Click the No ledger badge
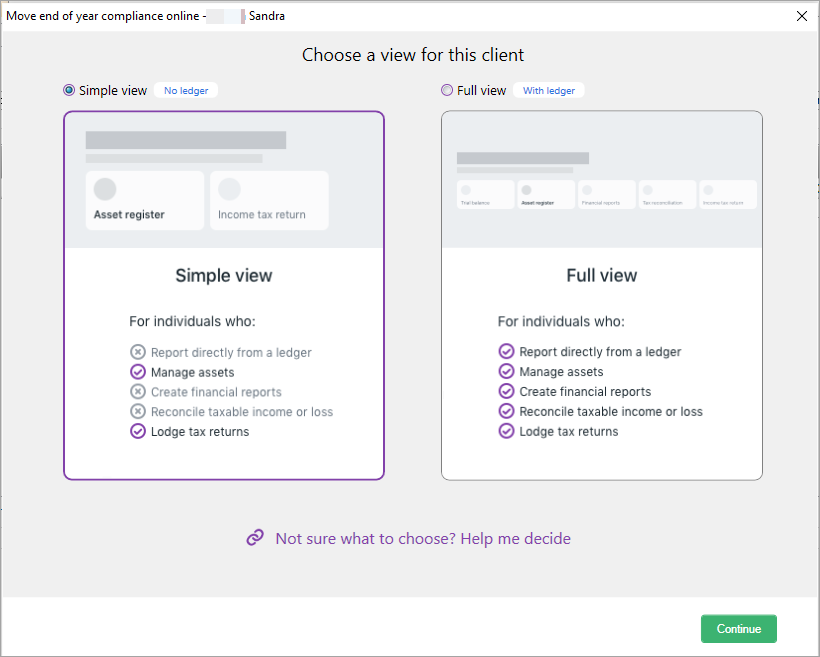Viewport: 820px width, 657px height. (186, 90)
